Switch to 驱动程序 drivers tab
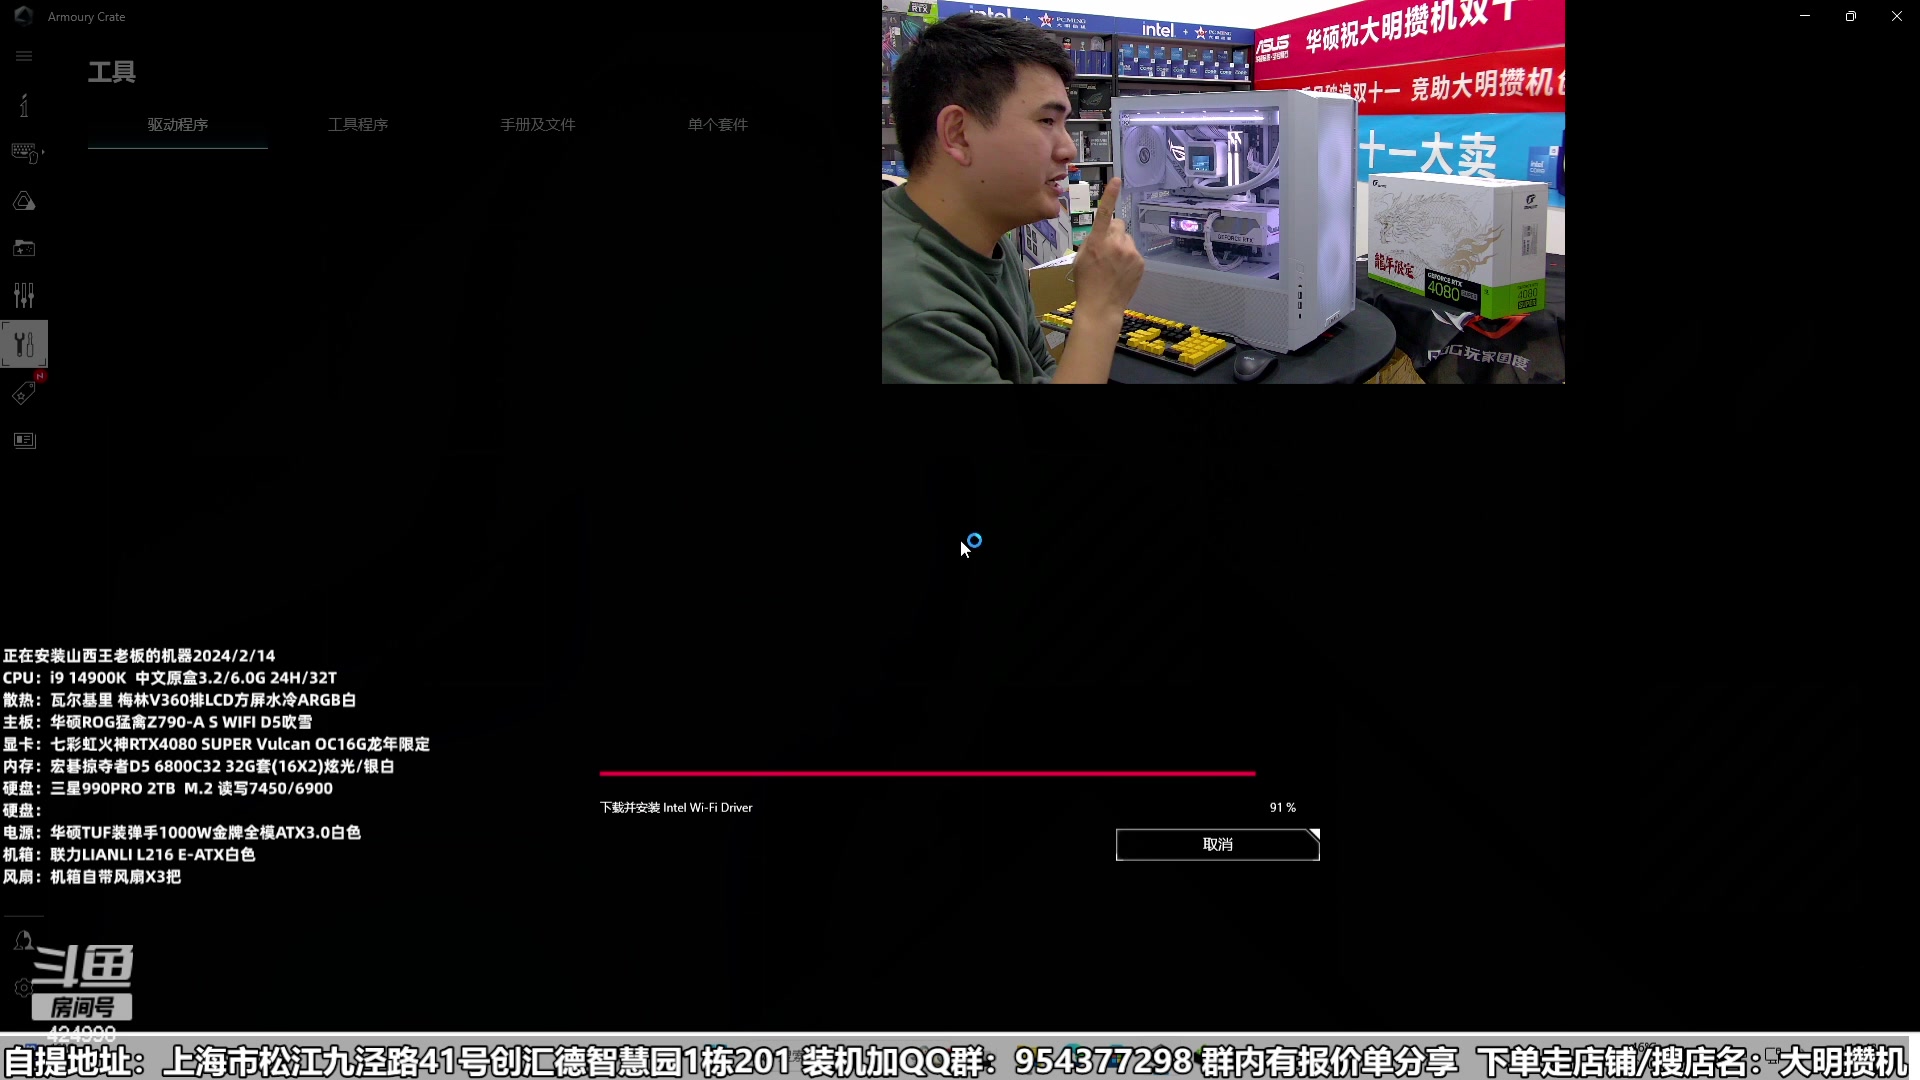The height and width of the screenshot is (1080, 1920). click(178, 125)
